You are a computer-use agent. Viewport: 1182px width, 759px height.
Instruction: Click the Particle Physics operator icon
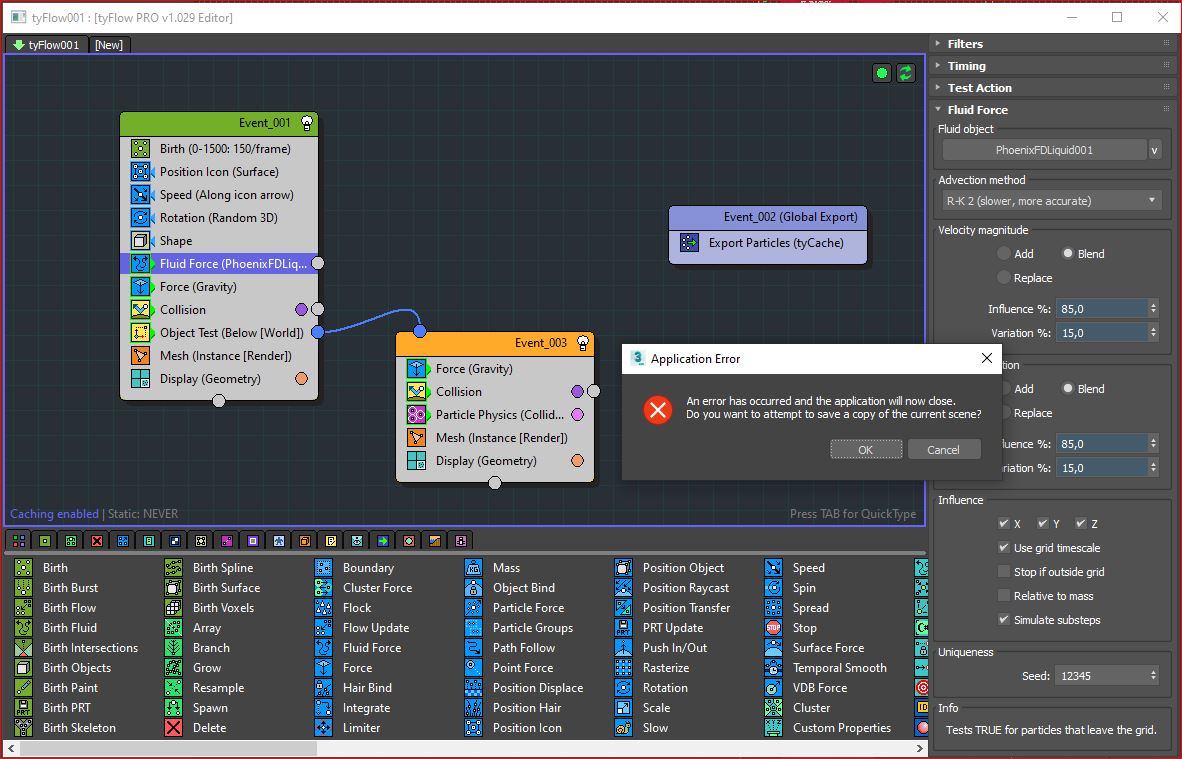coord(417,415)
